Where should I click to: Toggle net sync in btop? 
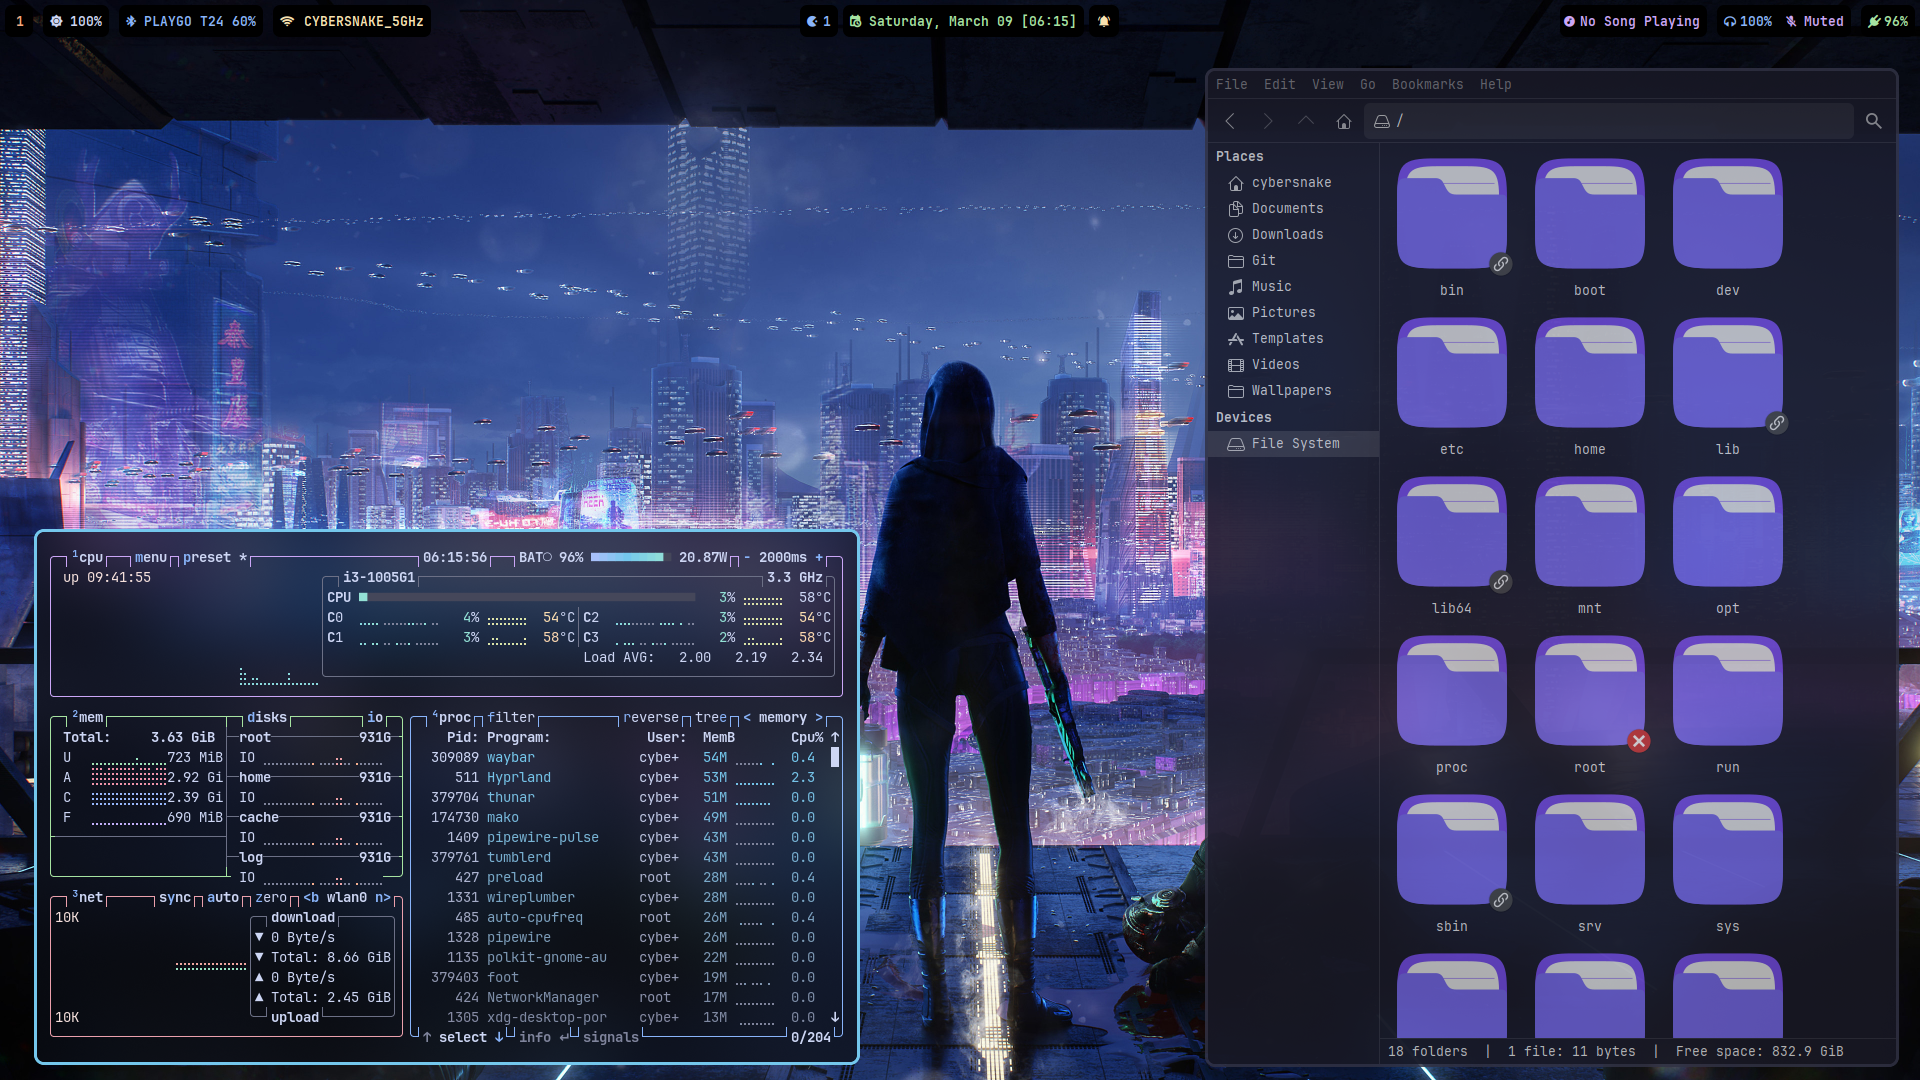175,897
